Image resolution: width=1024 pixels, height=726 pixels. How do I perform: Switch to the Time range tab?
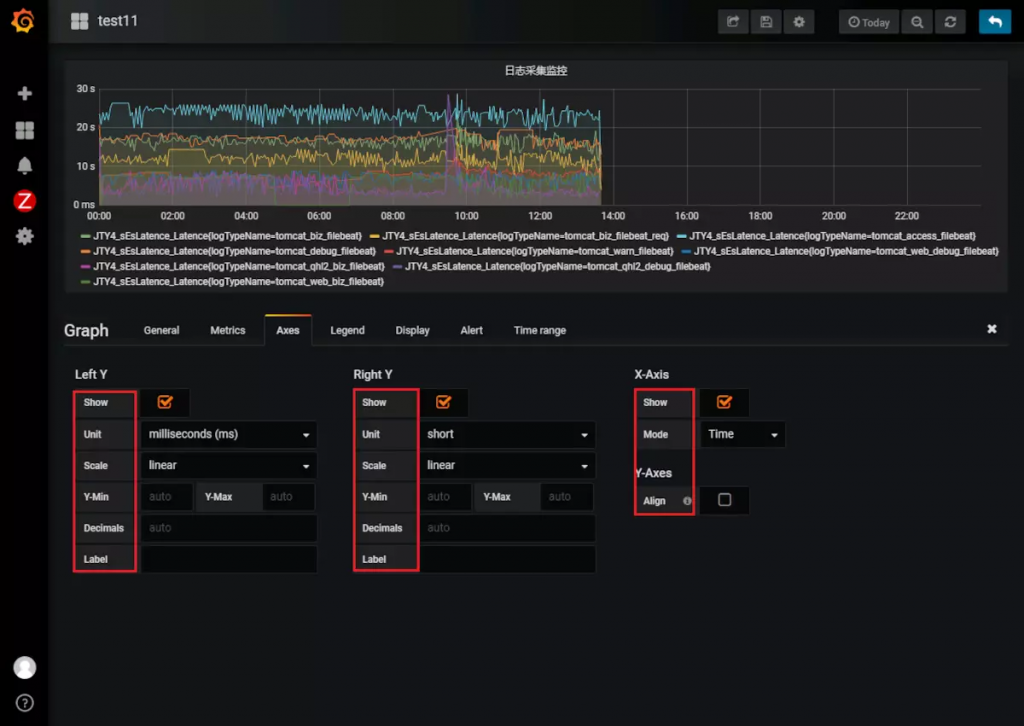tap(540, 330)
